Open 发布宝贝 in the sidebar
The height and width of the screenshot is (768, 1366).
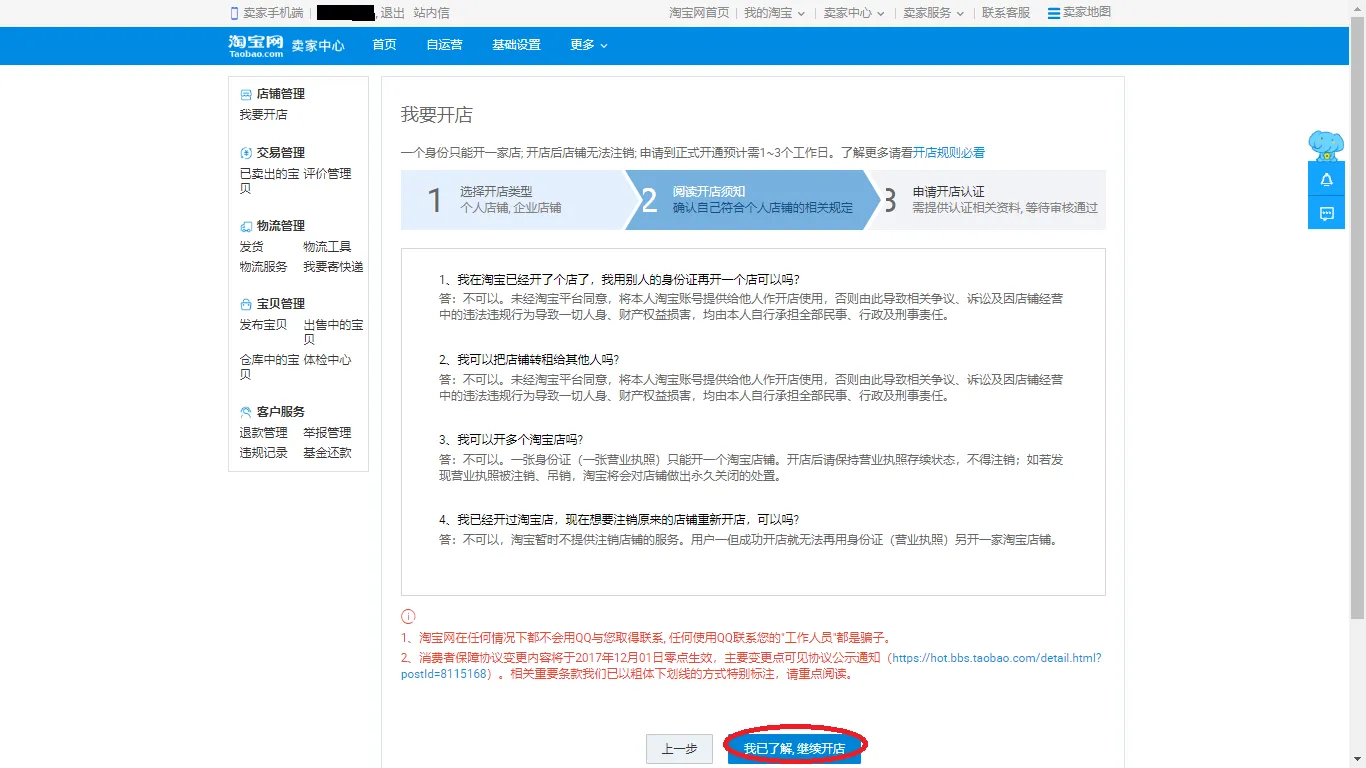click(263, 325)
